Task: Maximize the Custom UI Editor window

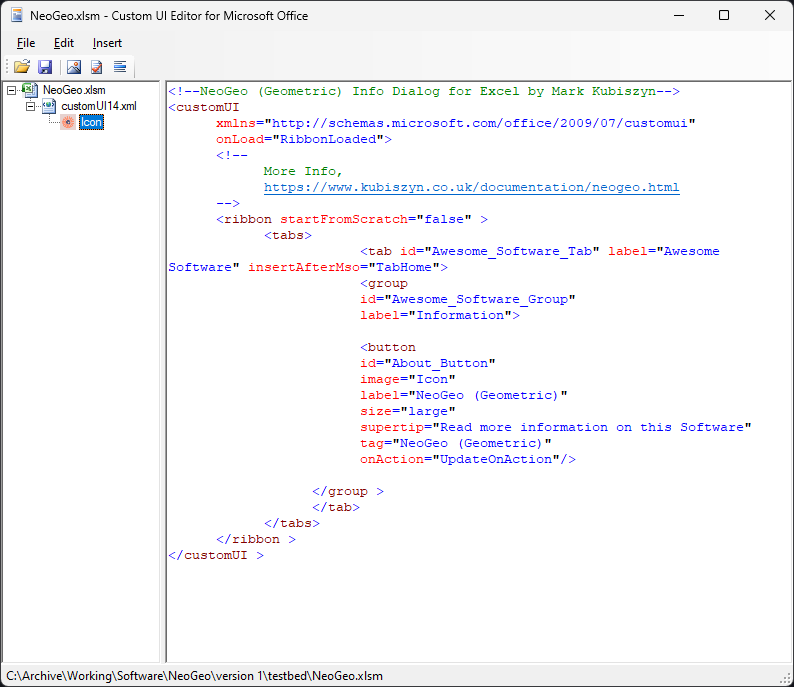Action: coord(723,16)
